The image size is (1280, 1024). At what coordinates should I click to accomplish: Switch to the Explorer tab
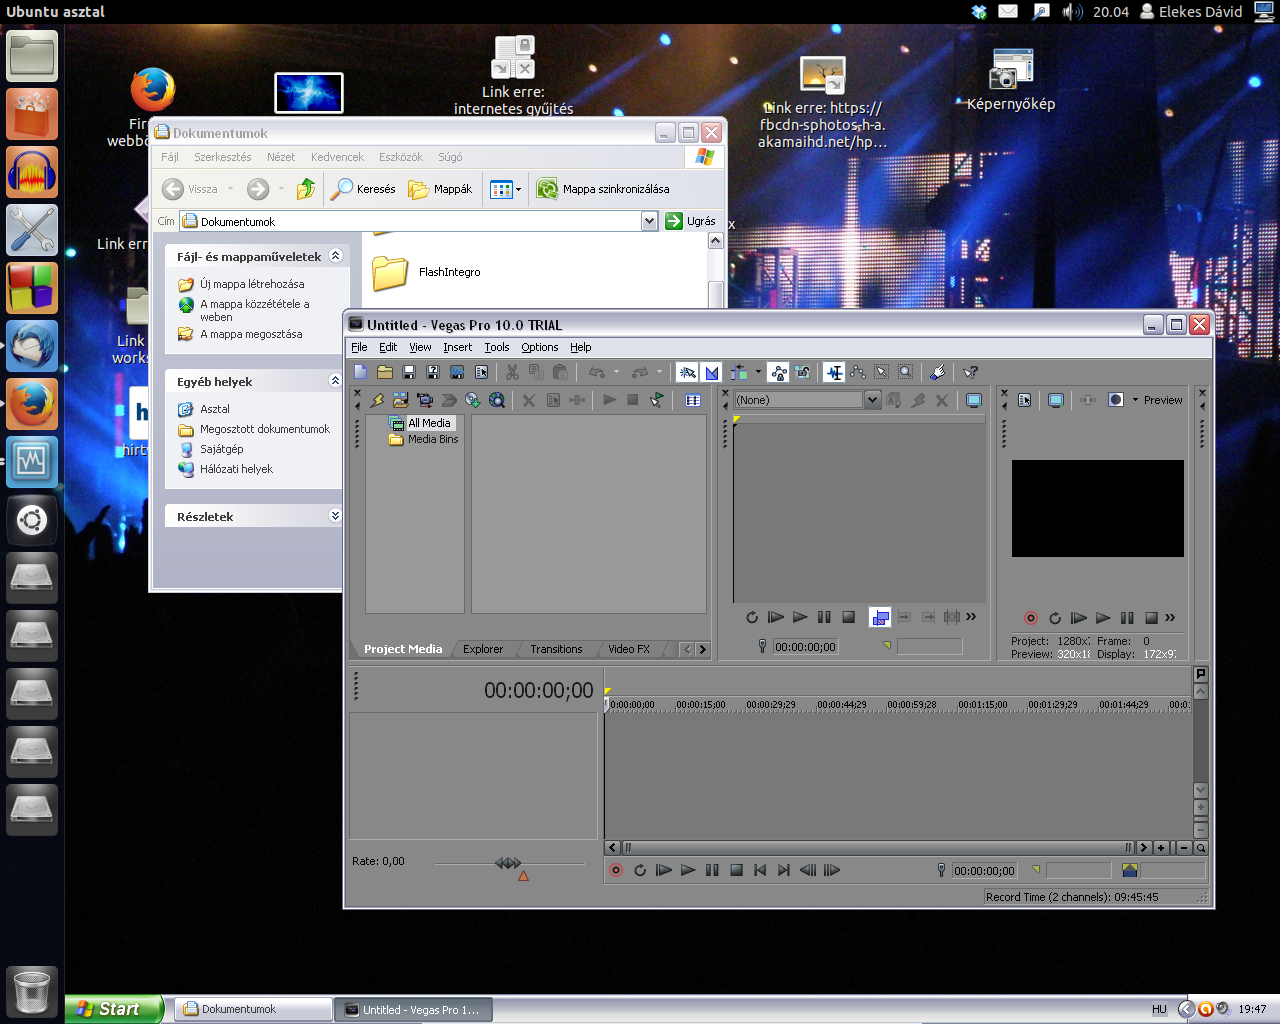(x=483, y=649)
